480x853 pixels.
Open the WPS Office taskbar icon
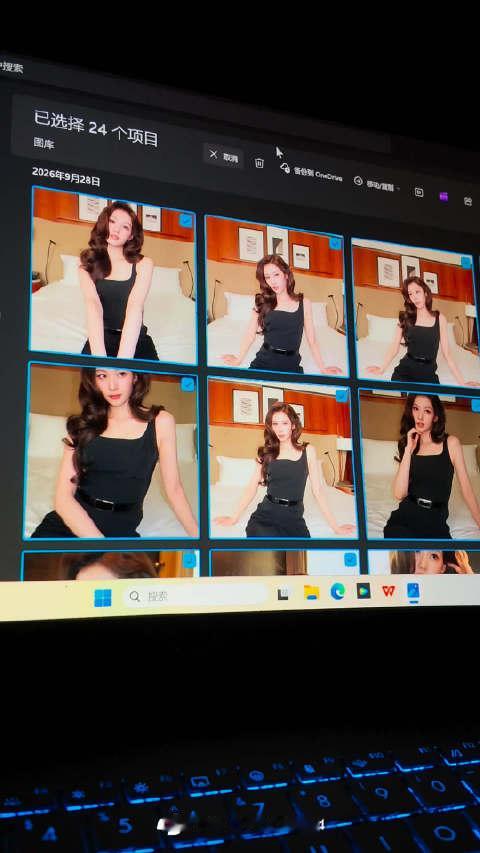point(388,591)
